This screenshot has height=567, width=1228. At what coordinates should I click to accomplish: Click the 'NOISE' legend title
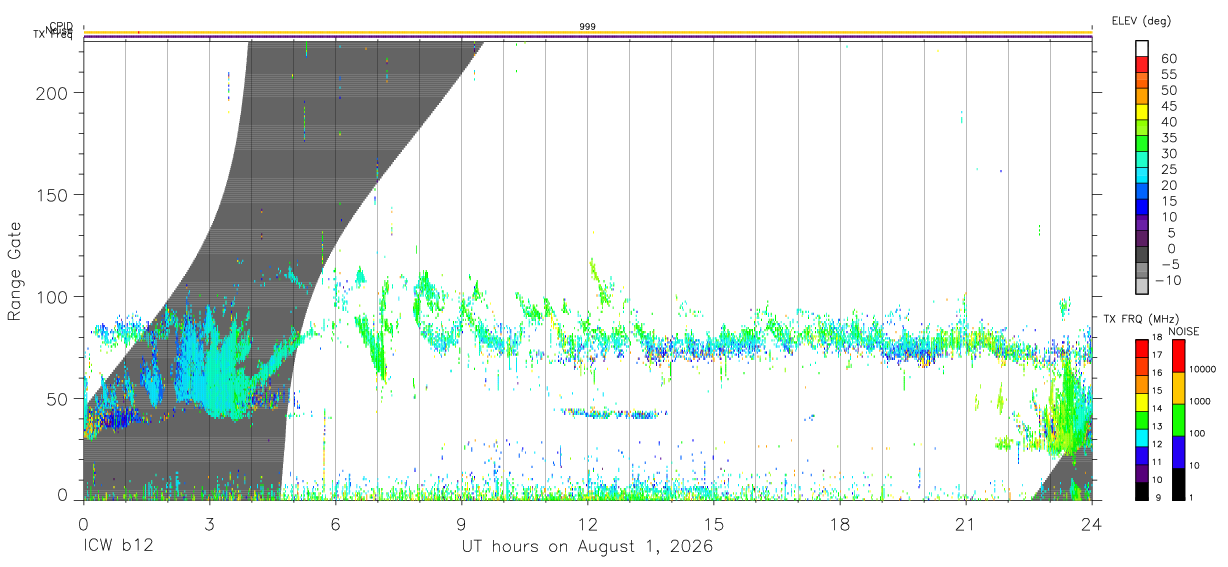pyautogui.click(x=1183, y=331)
